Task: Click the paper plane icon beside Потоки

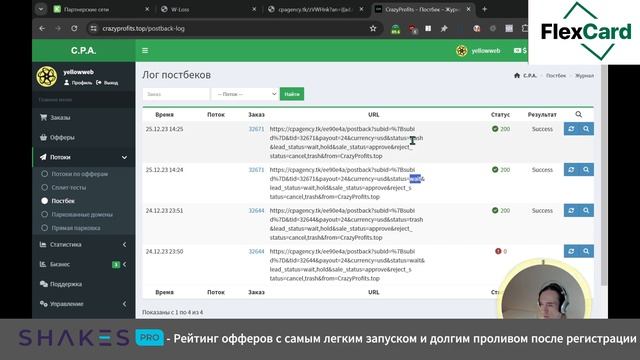Action: click(43, 157)
